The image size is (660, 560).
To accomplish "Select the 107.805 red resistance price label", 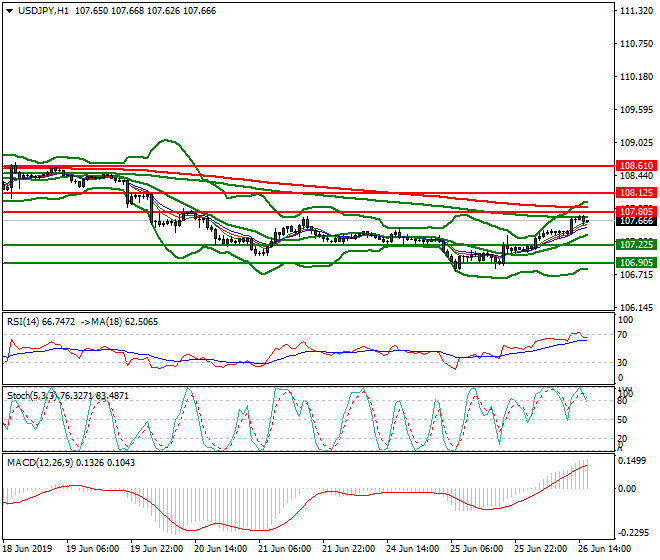I will point(636,211).
